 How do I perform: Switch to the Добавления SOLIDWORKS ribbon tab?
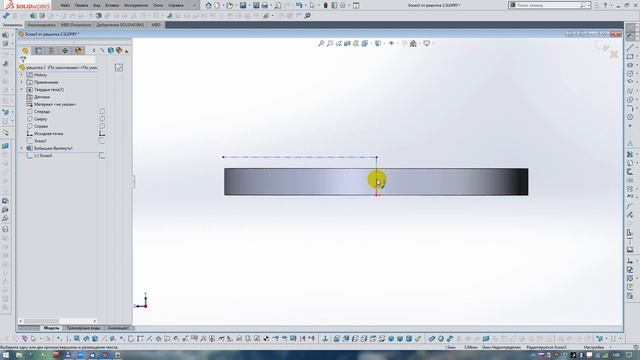[x=120, y=25]
